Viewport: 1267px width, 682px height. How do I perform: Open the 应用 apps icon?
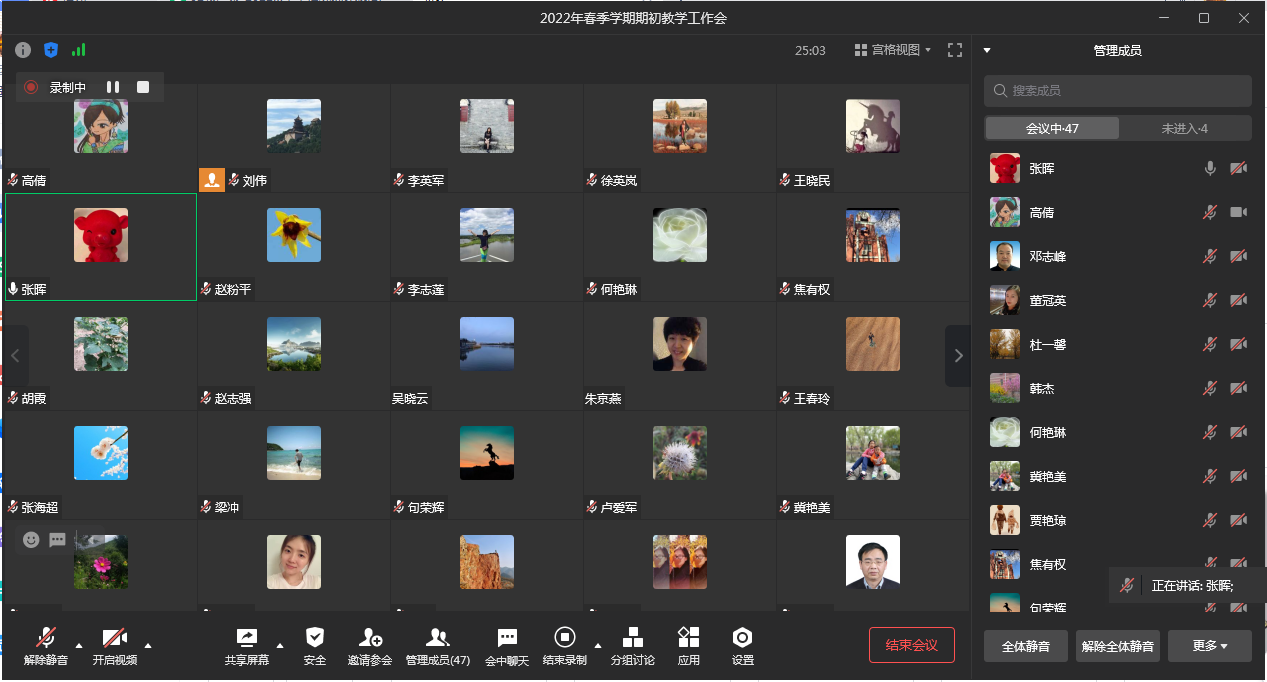688,638
